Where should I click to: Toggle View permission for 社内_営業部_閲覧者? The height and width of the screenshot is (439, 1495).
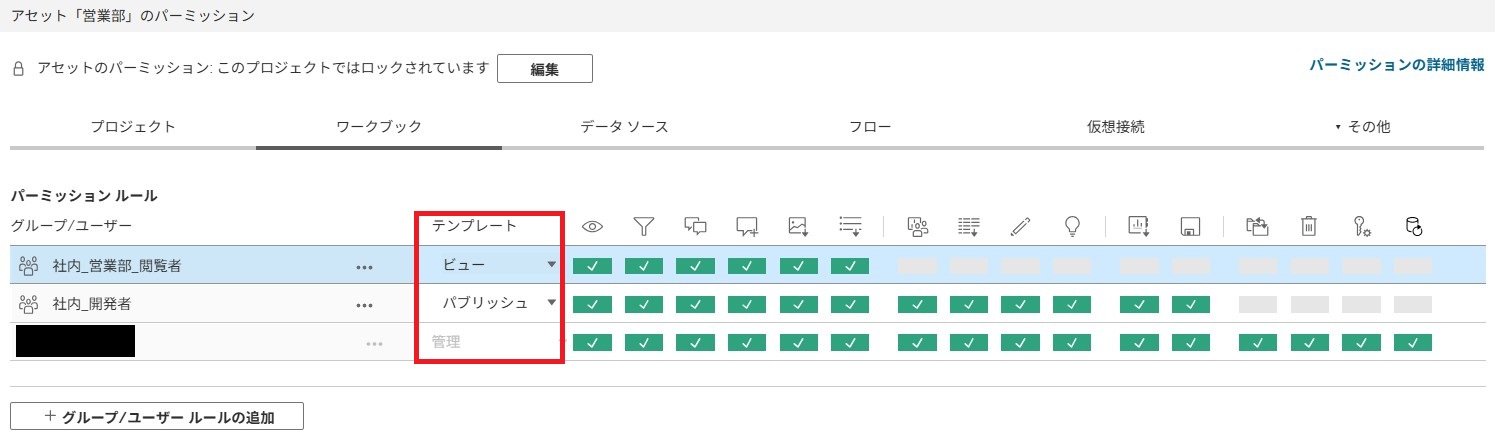(x=592, y=266)
